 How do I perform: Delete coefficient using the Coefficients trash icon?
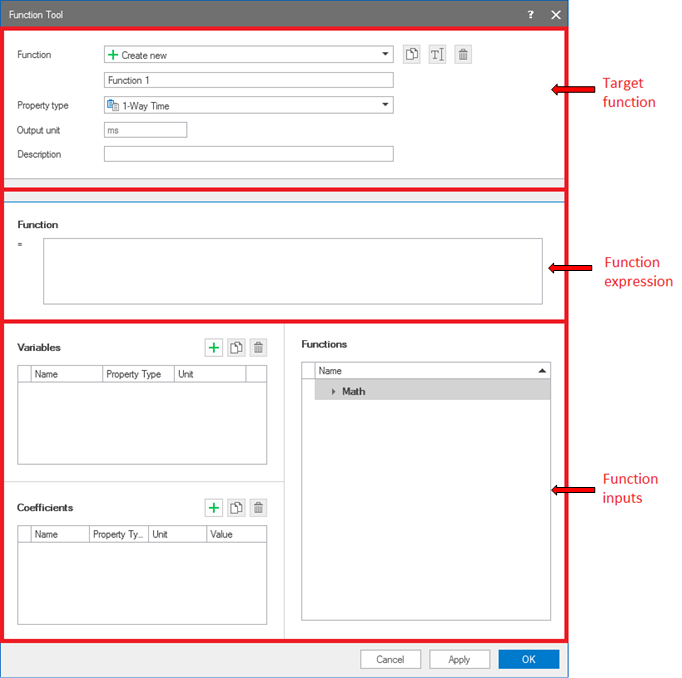click(258, 508)
